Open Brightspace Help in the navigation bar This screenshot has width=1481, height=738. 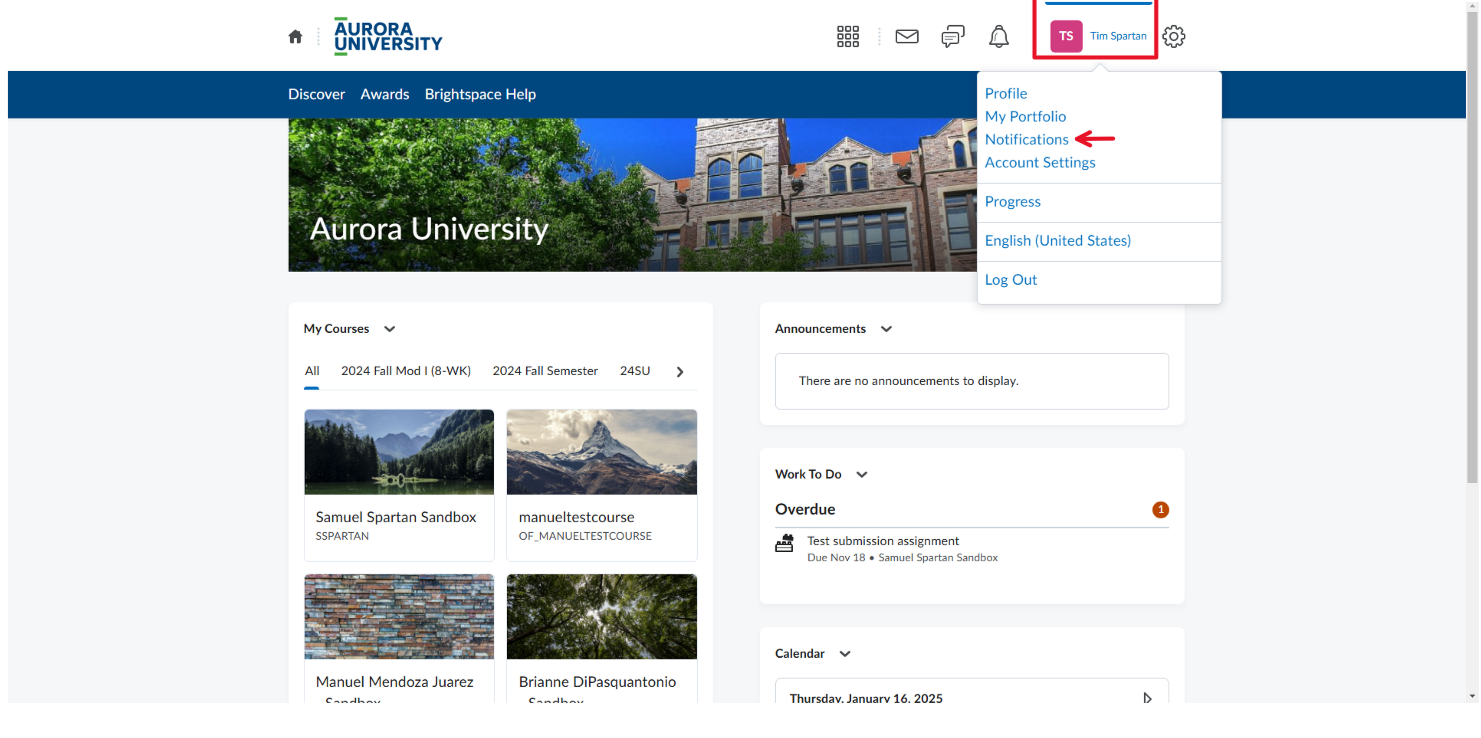(480, 94)
